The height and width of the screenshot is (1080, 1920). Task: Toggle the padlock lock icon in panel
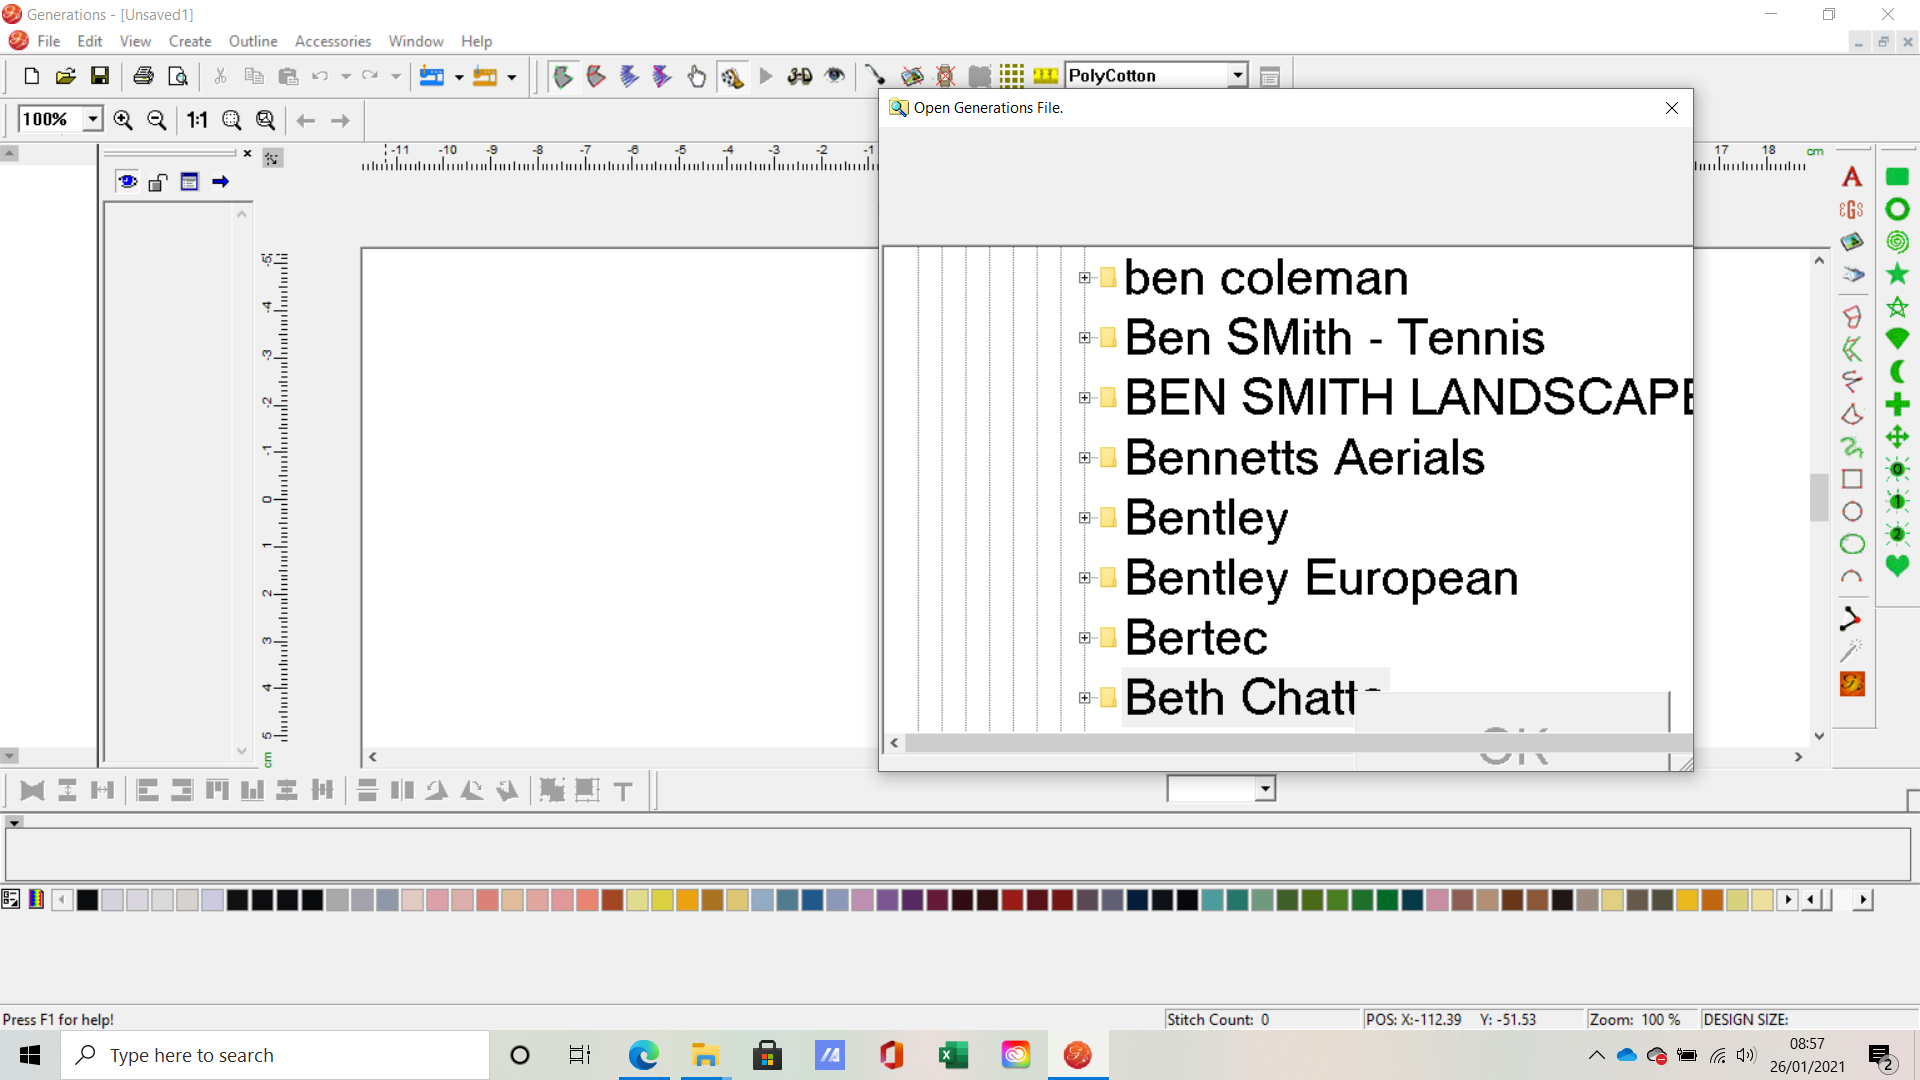pyautogui.click(x=158, y=182)
